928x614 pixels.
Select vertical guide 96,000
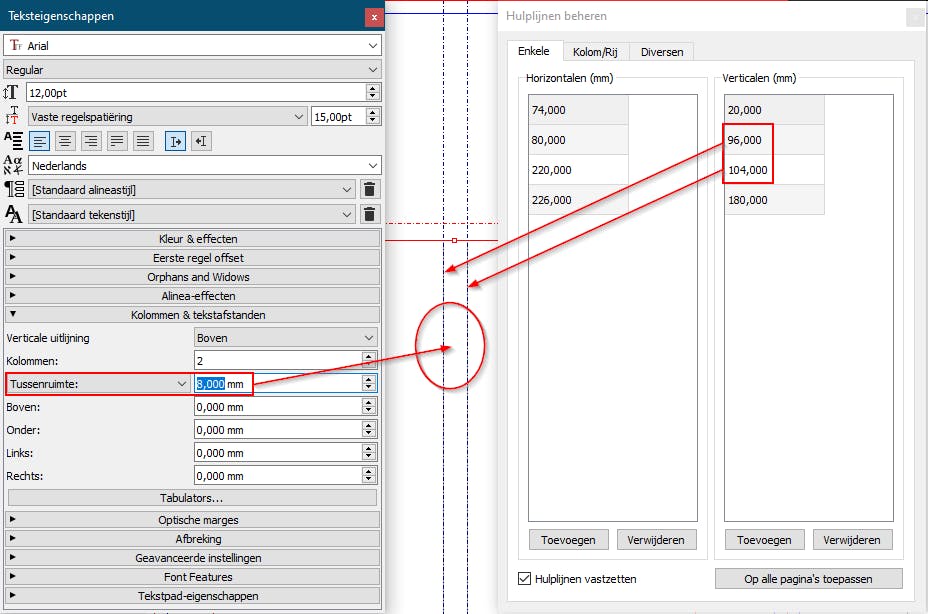pyautogui.click(x=774, y=140)
